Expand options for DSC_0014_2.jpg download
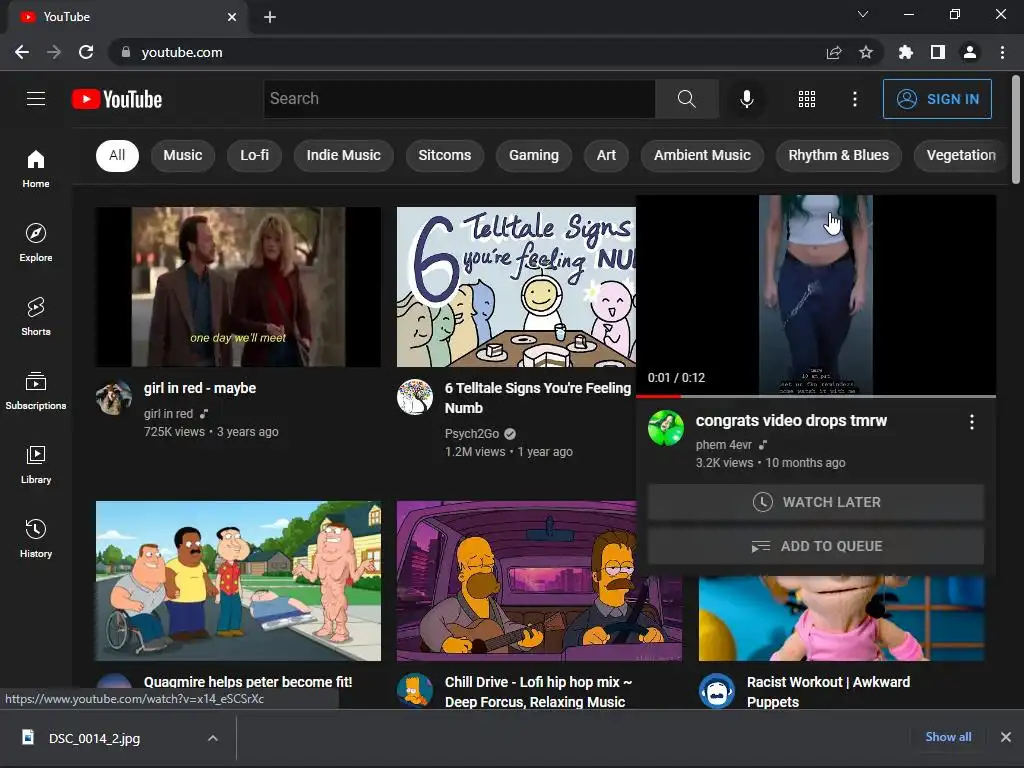This screenshot has height=768, width=1024. click(212, 738)
